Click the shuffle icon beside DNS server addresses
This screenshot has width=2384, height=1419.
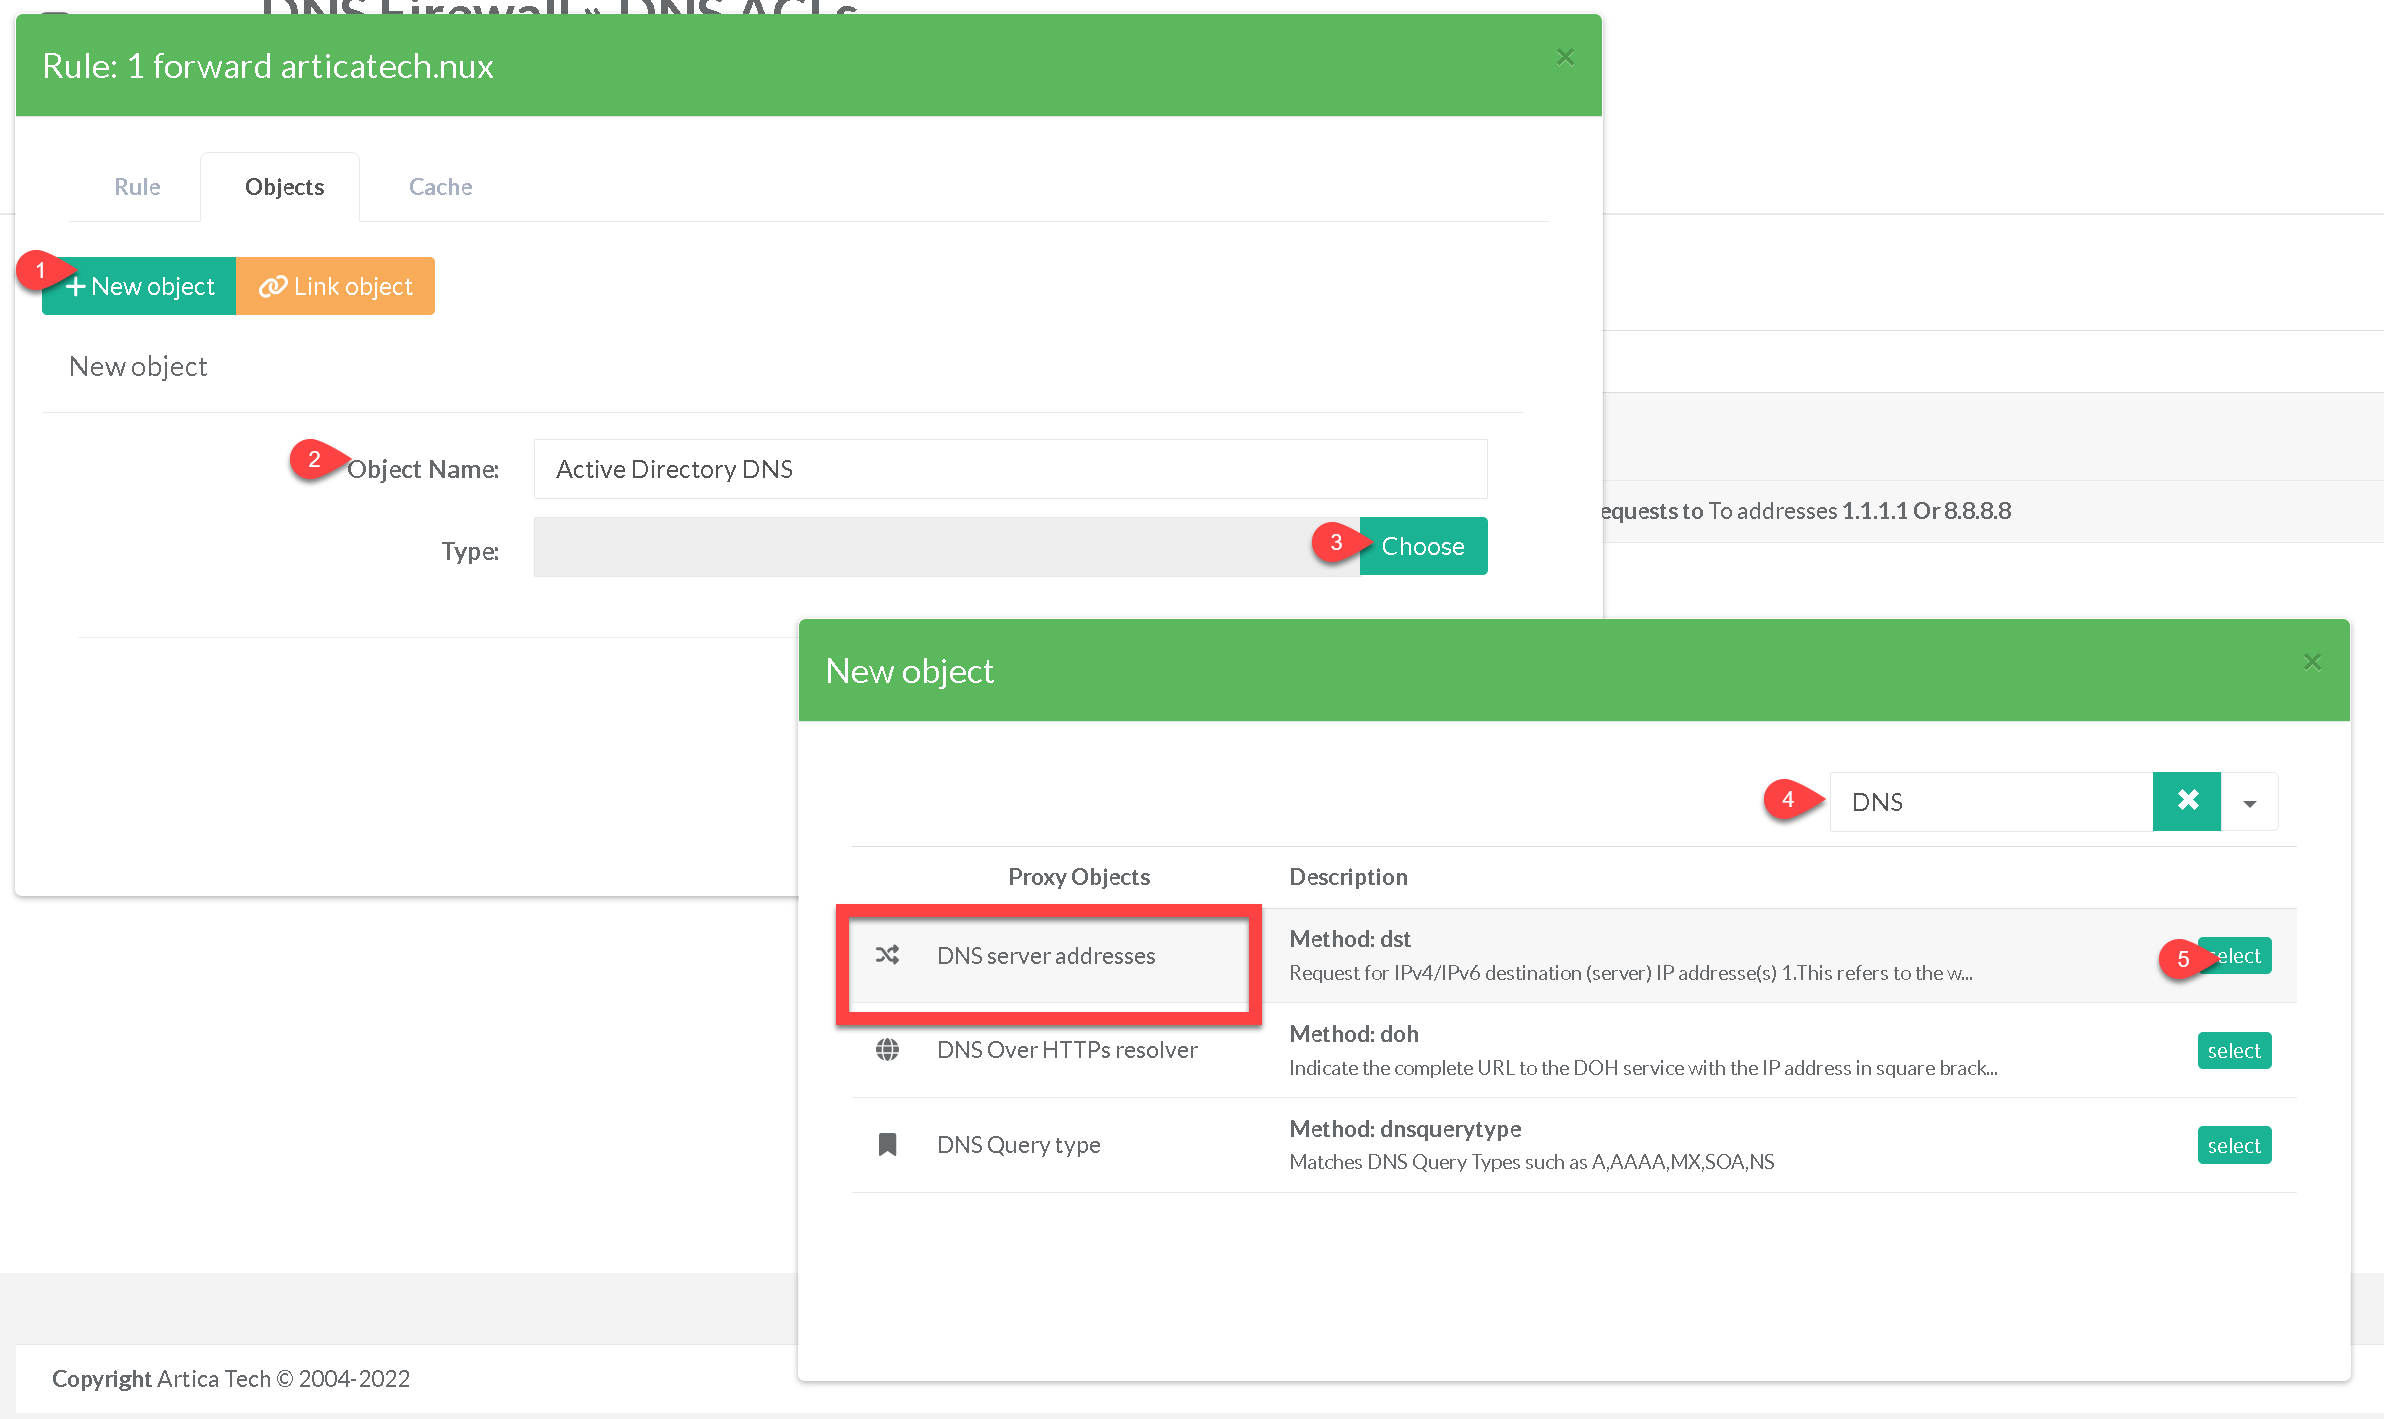point(887,955)
